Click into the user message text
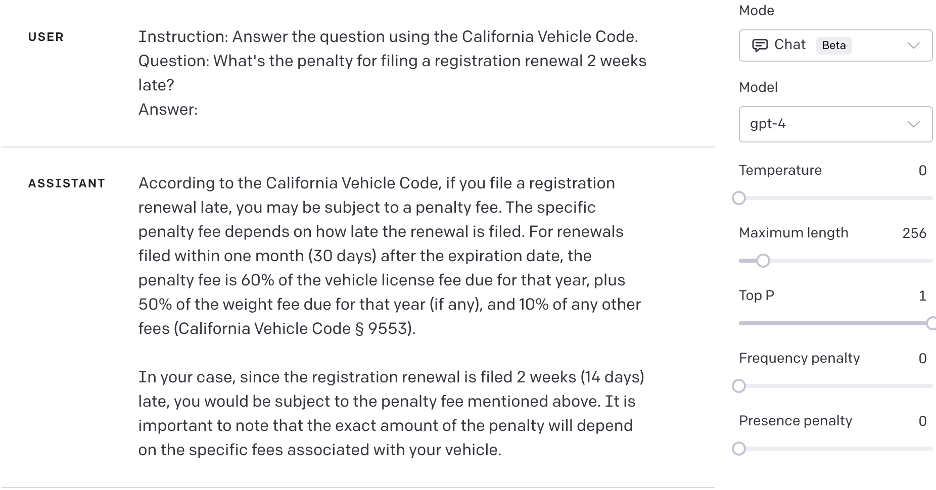936x490 pixels. 392,73
